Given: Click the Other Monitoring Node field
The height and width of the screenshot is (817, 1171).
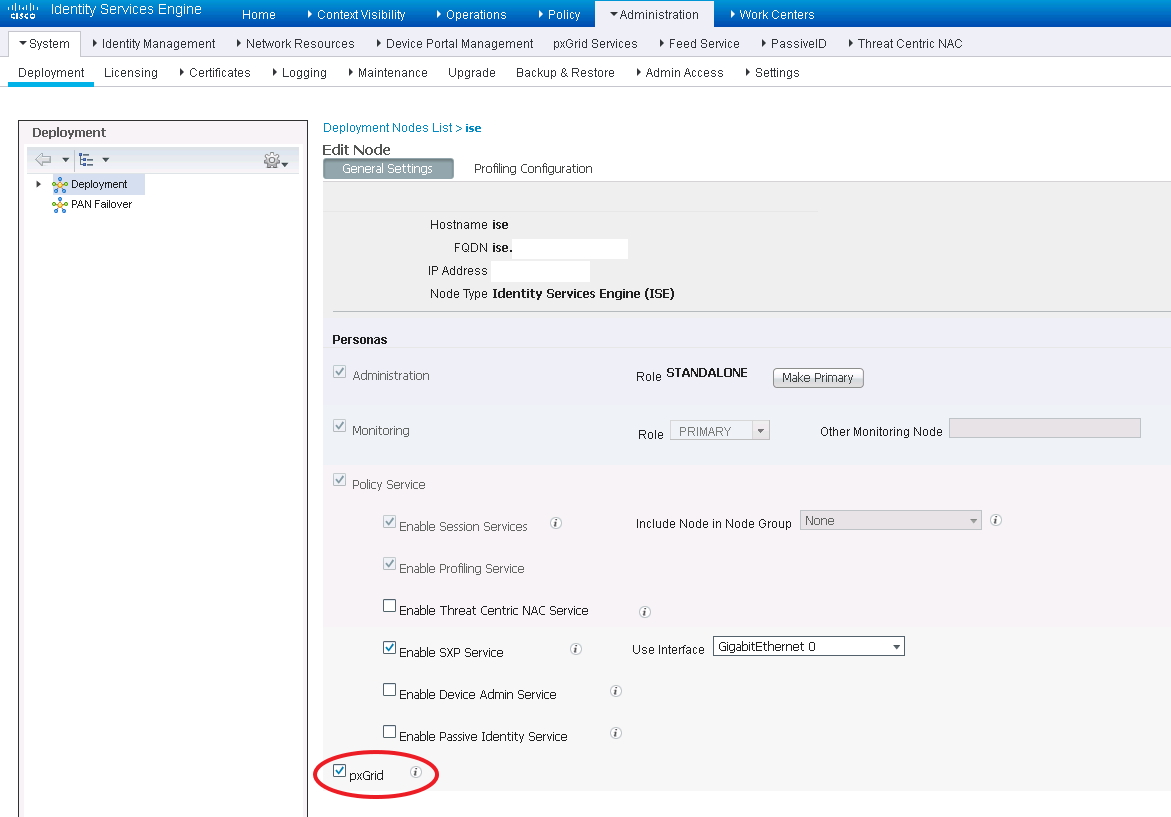Looking at the screenshot, I should [1045, 428].
